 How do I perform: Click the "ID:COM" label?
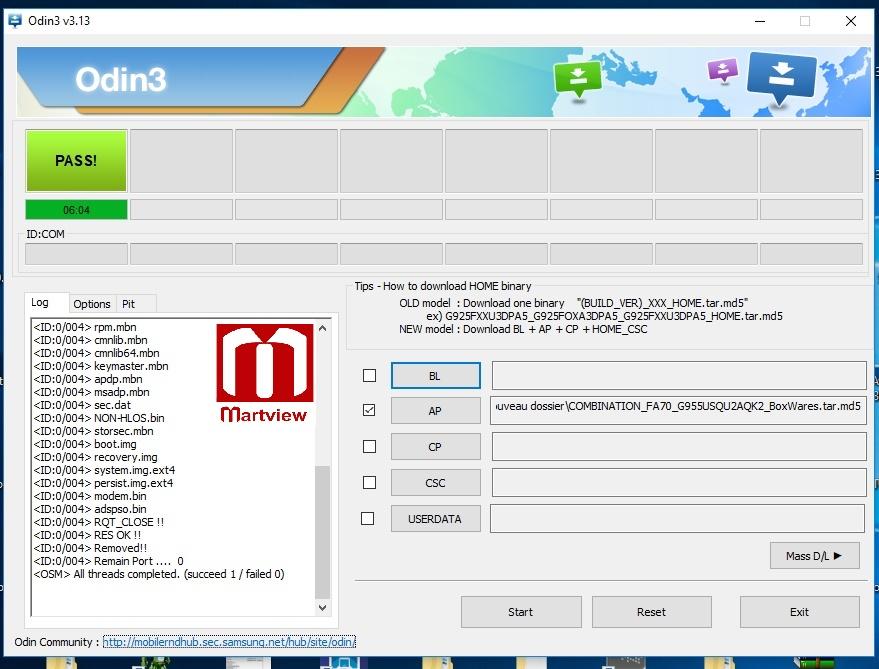pos(45,234)
